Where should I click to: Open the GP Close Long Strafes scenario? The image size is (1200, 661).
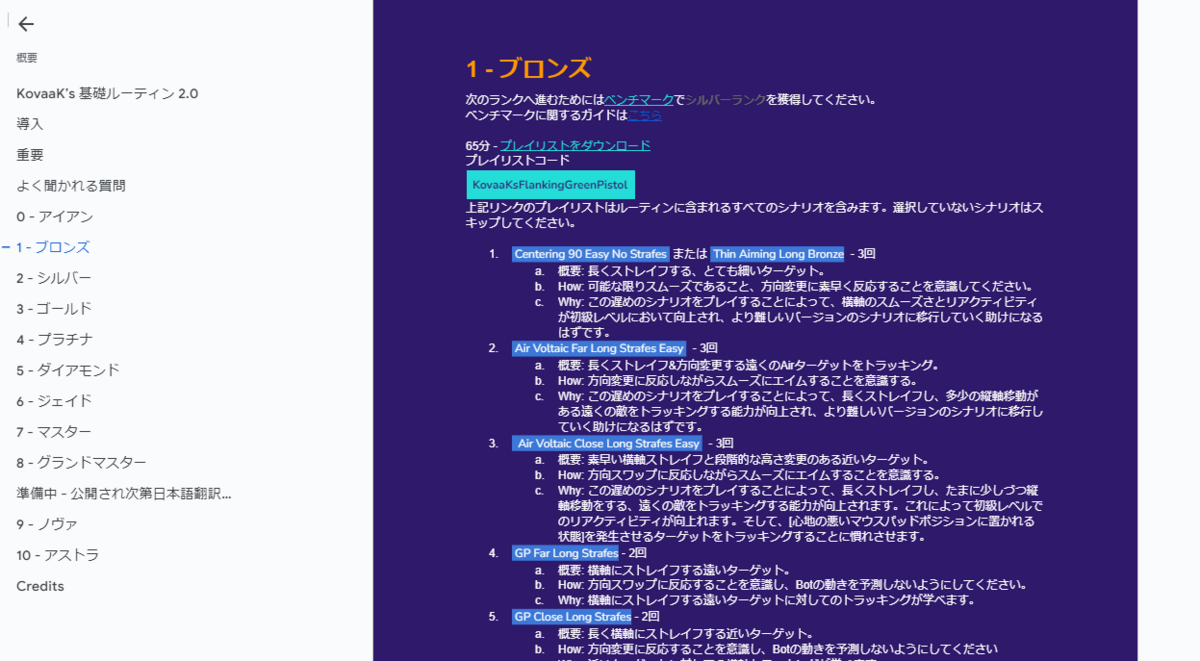click(x=571, y=616)
